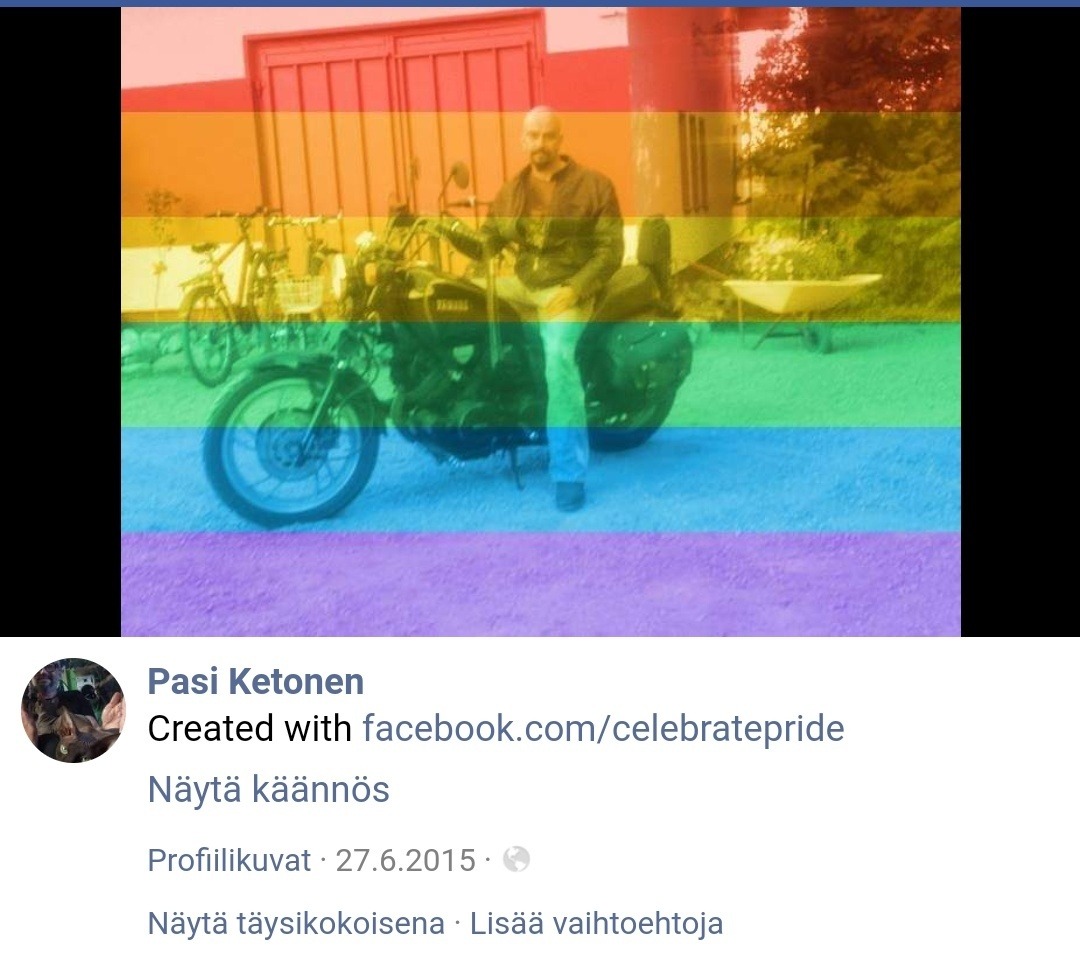The height and width of the screenshot is (964, 1080).
Task: Click the blue header bar at top
Action: coord(540,3)
